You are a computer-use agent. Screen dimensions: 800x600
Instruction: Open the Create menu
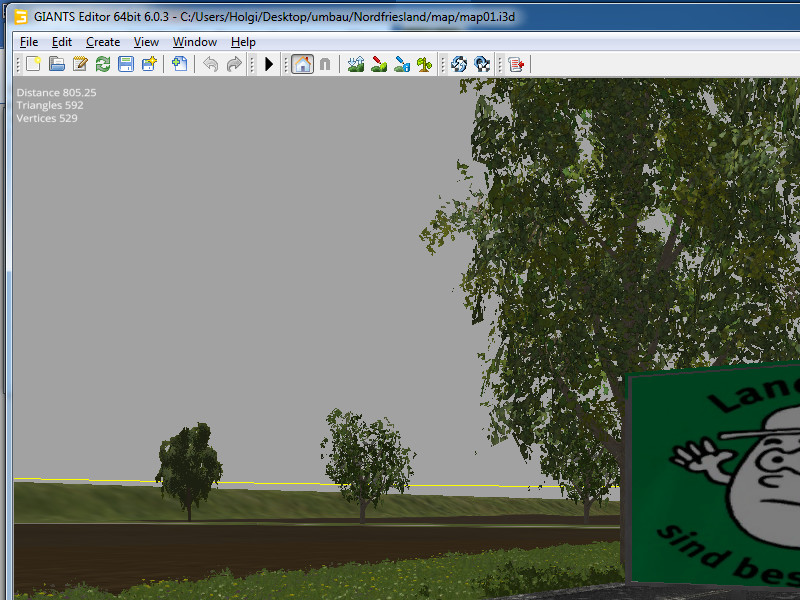[103, 42]
